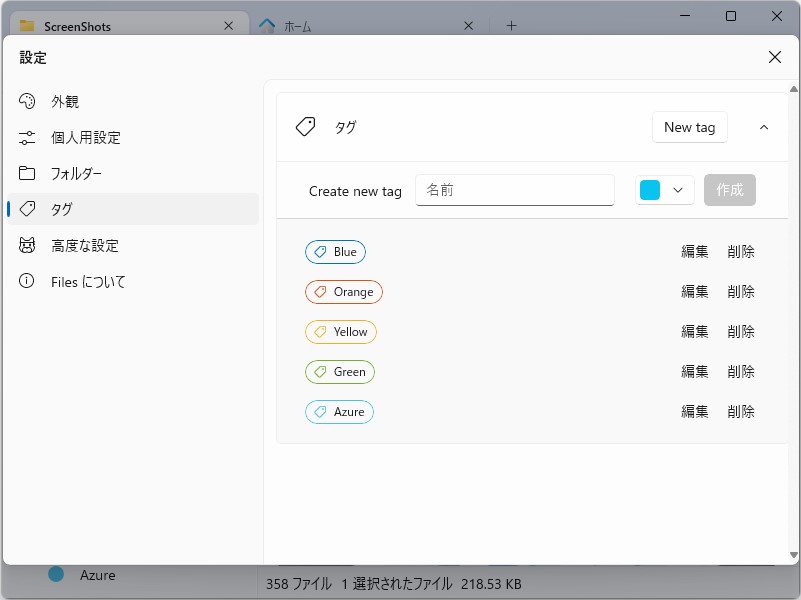Click 編集 next to the Green tag

click(694, 371)
